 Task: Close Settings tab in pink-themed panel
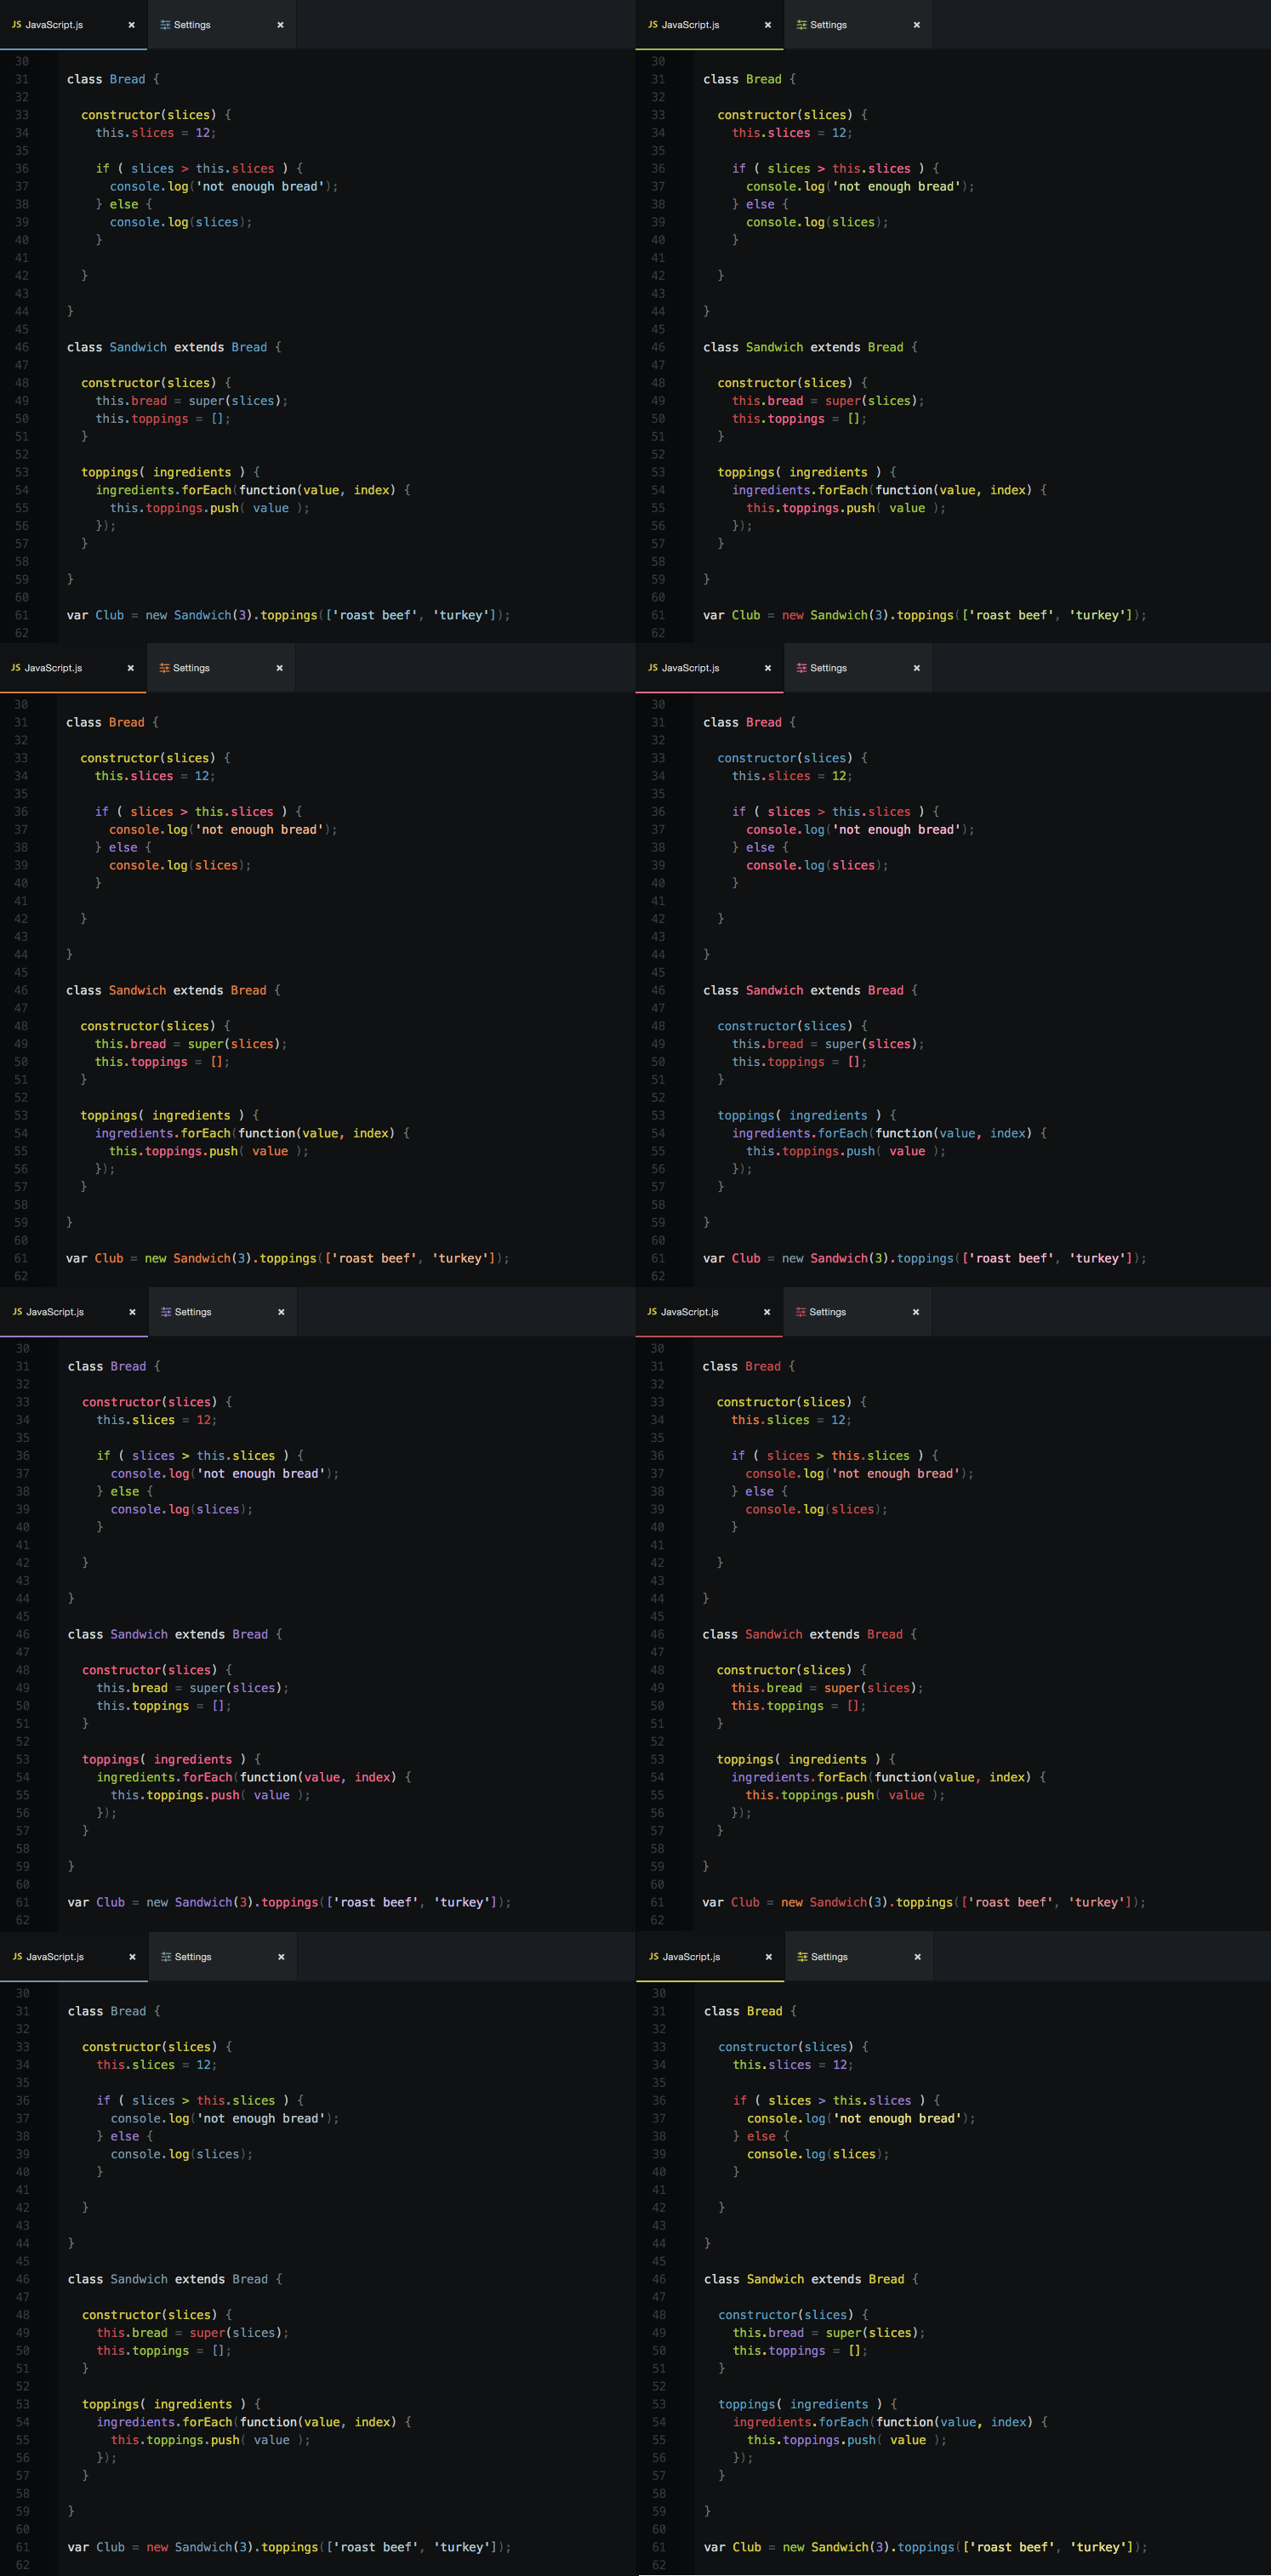point(916,668)
